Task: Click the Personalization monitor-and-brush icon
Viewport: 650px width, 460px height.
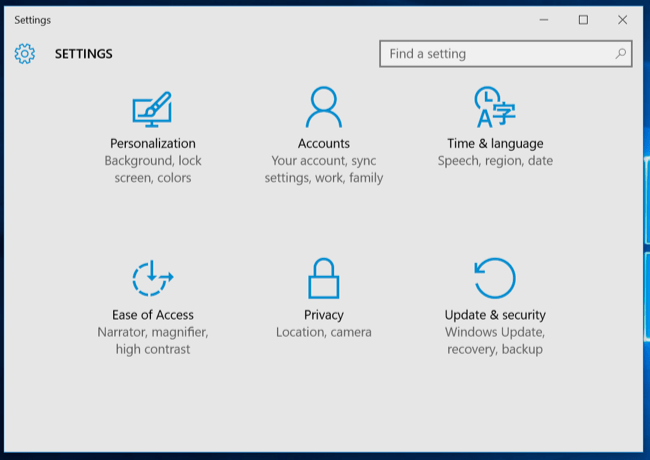Action: pyautogui.click(x=152, y=108)
